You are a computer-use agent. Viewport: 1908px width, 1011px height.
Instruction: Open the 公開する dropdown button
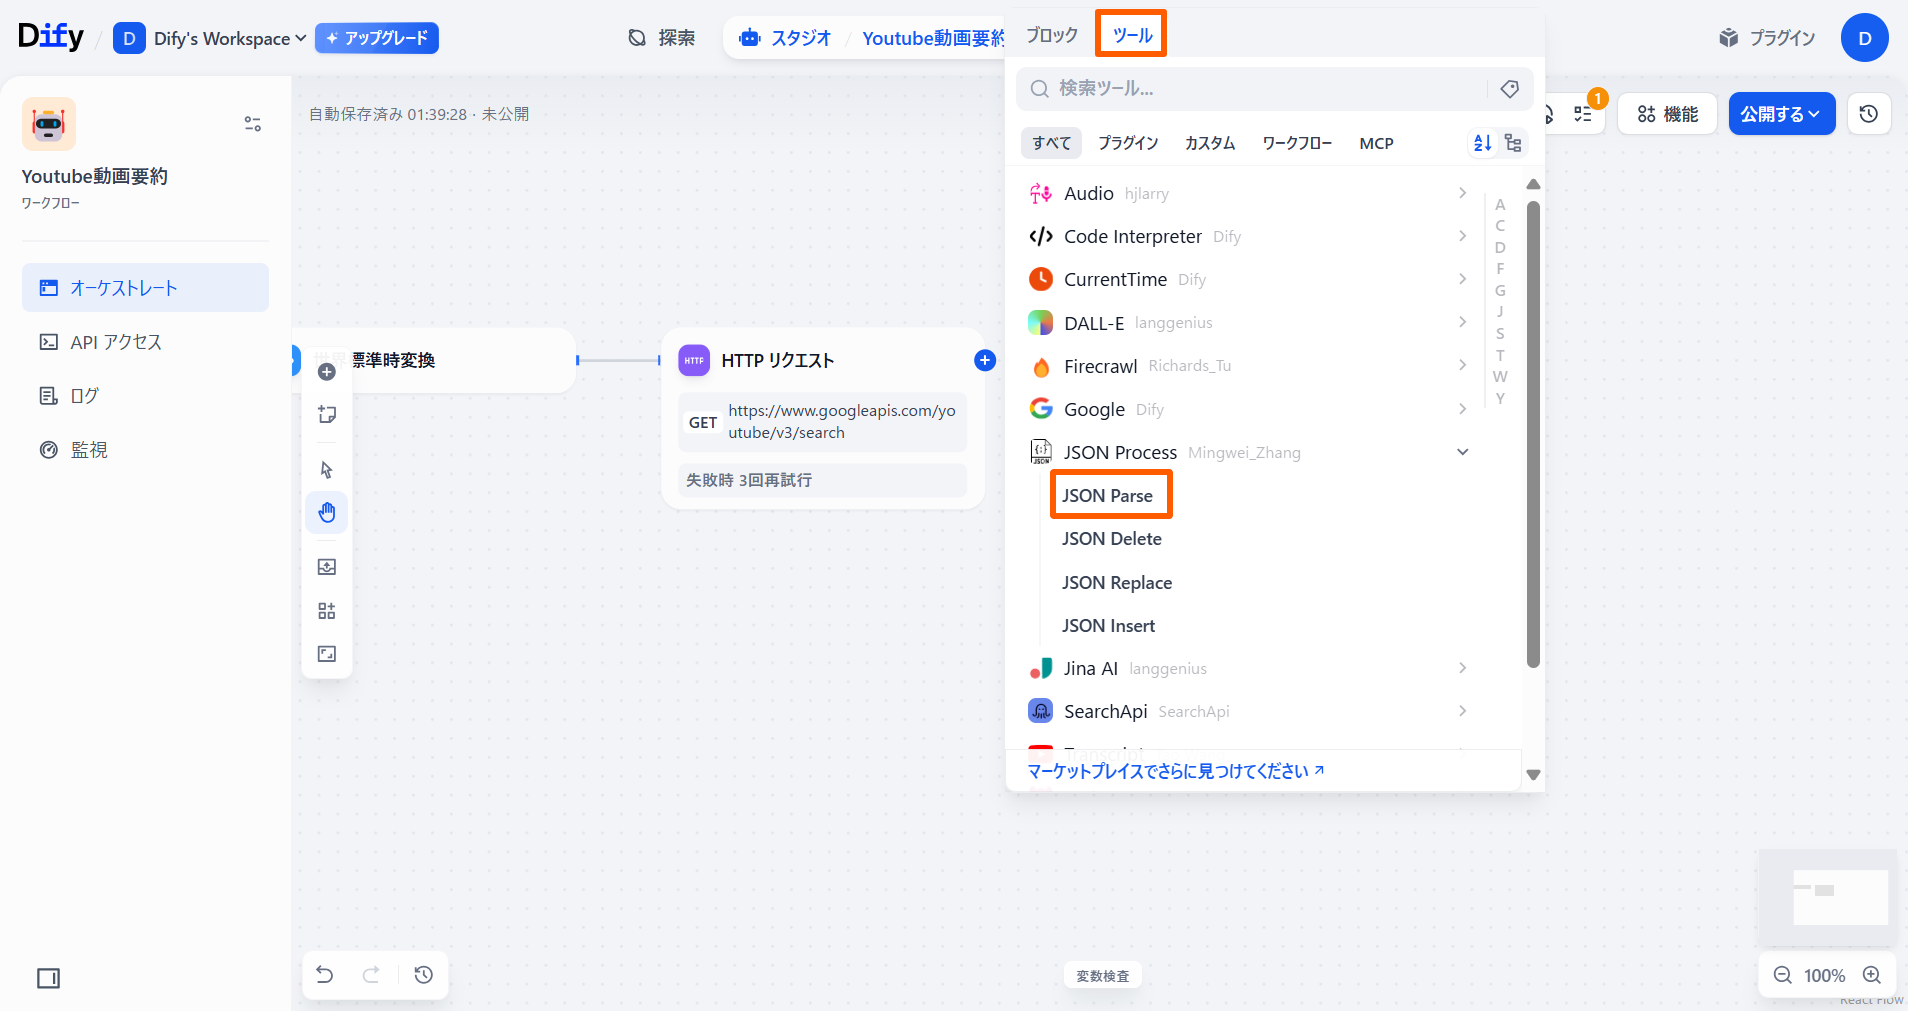coord(1781,114)
